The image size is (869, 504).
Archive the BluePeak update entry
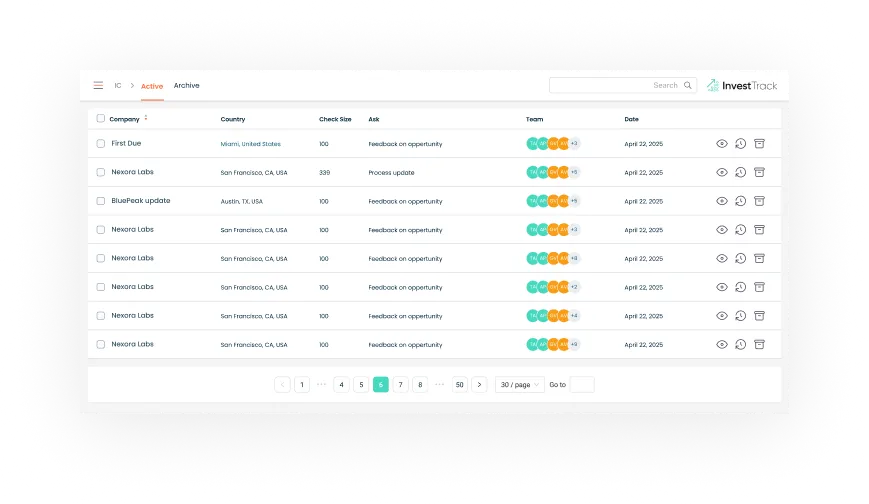click(759, 201)
